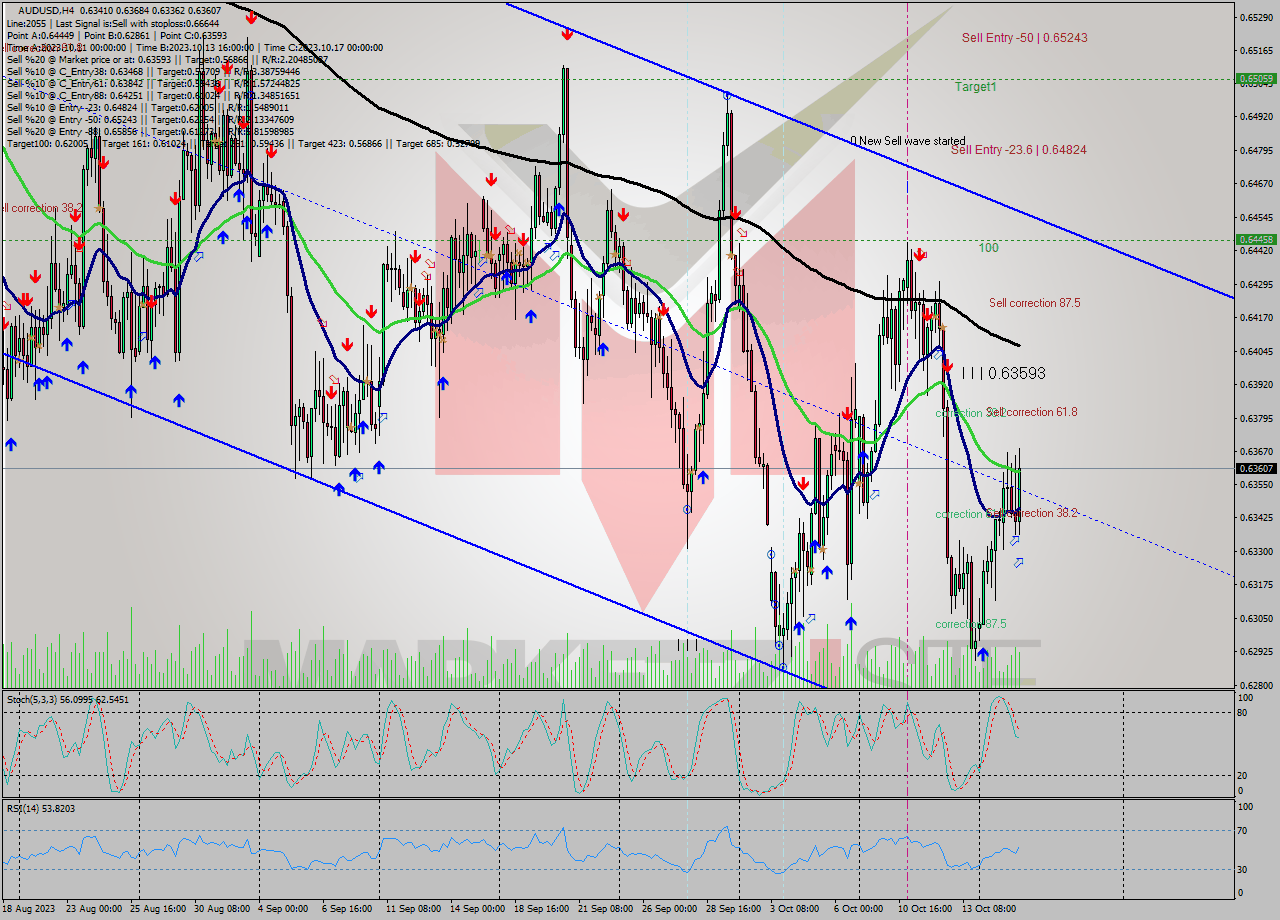
Task: Click the 0.64920 price axis value
Action: (1256, 117)
